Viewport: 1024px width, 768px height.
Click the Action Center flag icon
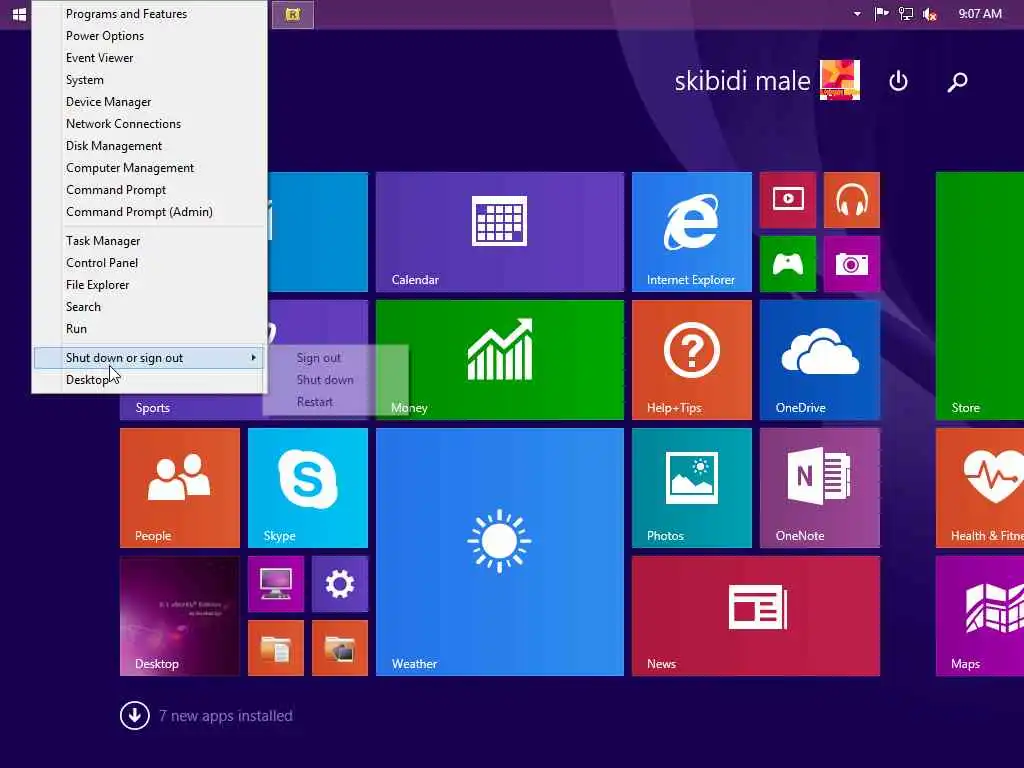click(x=881, y=14)
